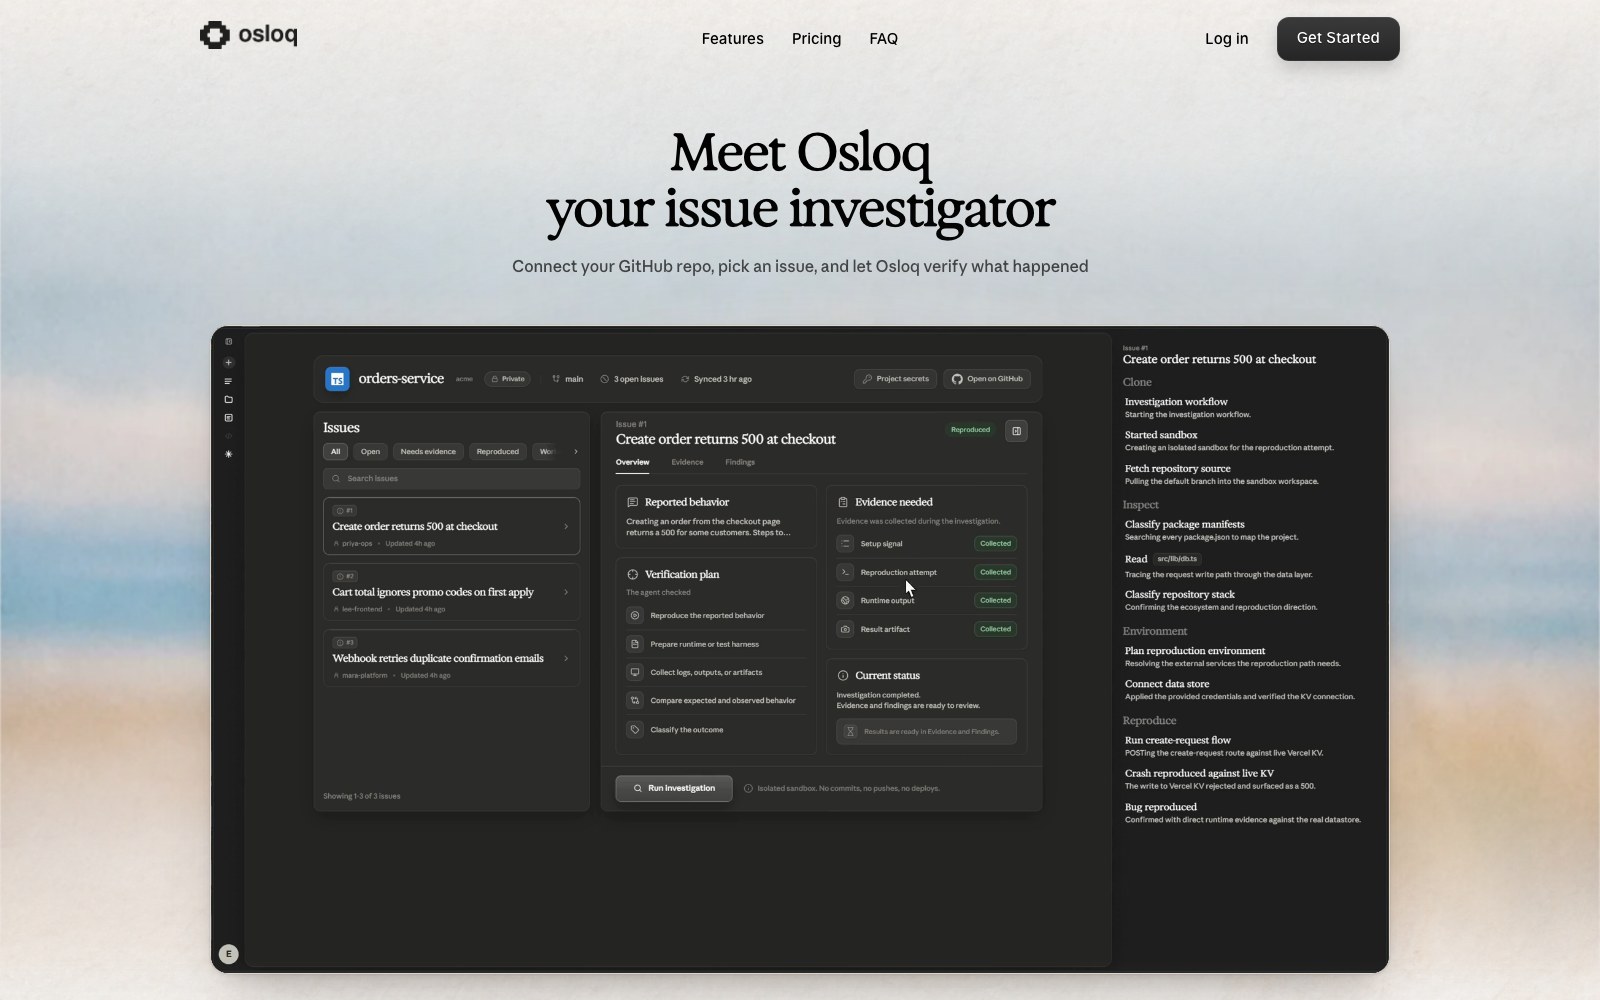This screenshot has width=1600, height=1000.
Task: Switch to the Evidence tab
Action: [687, 462]
